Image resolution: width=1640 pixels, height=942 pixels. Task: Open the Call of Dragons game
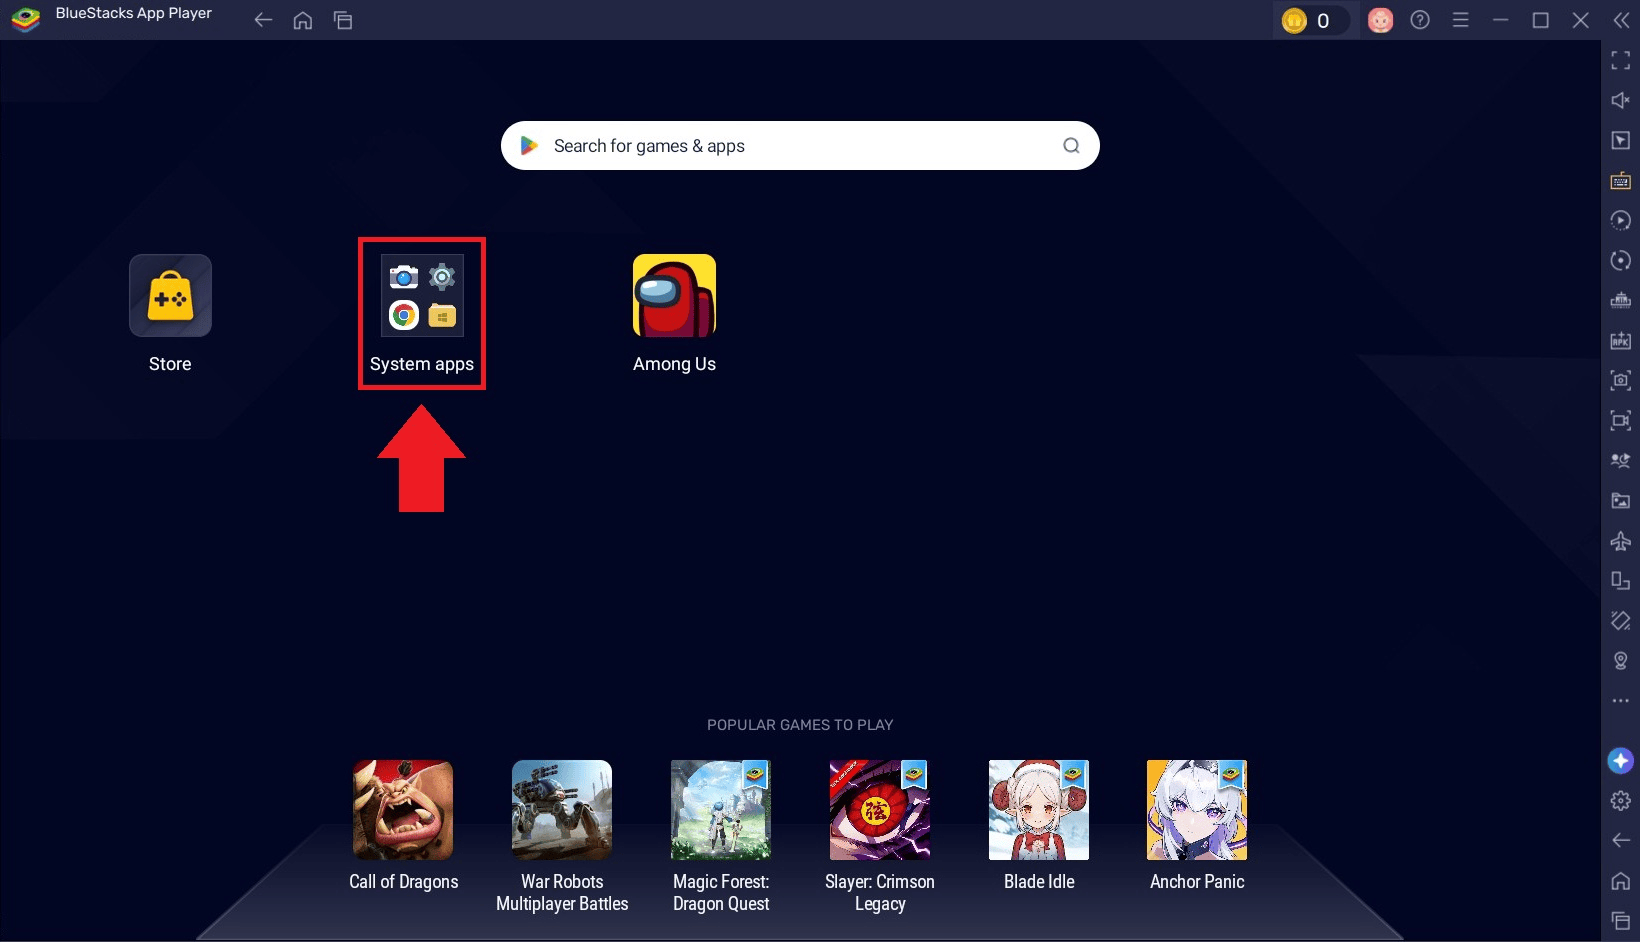tap(403, 810)
